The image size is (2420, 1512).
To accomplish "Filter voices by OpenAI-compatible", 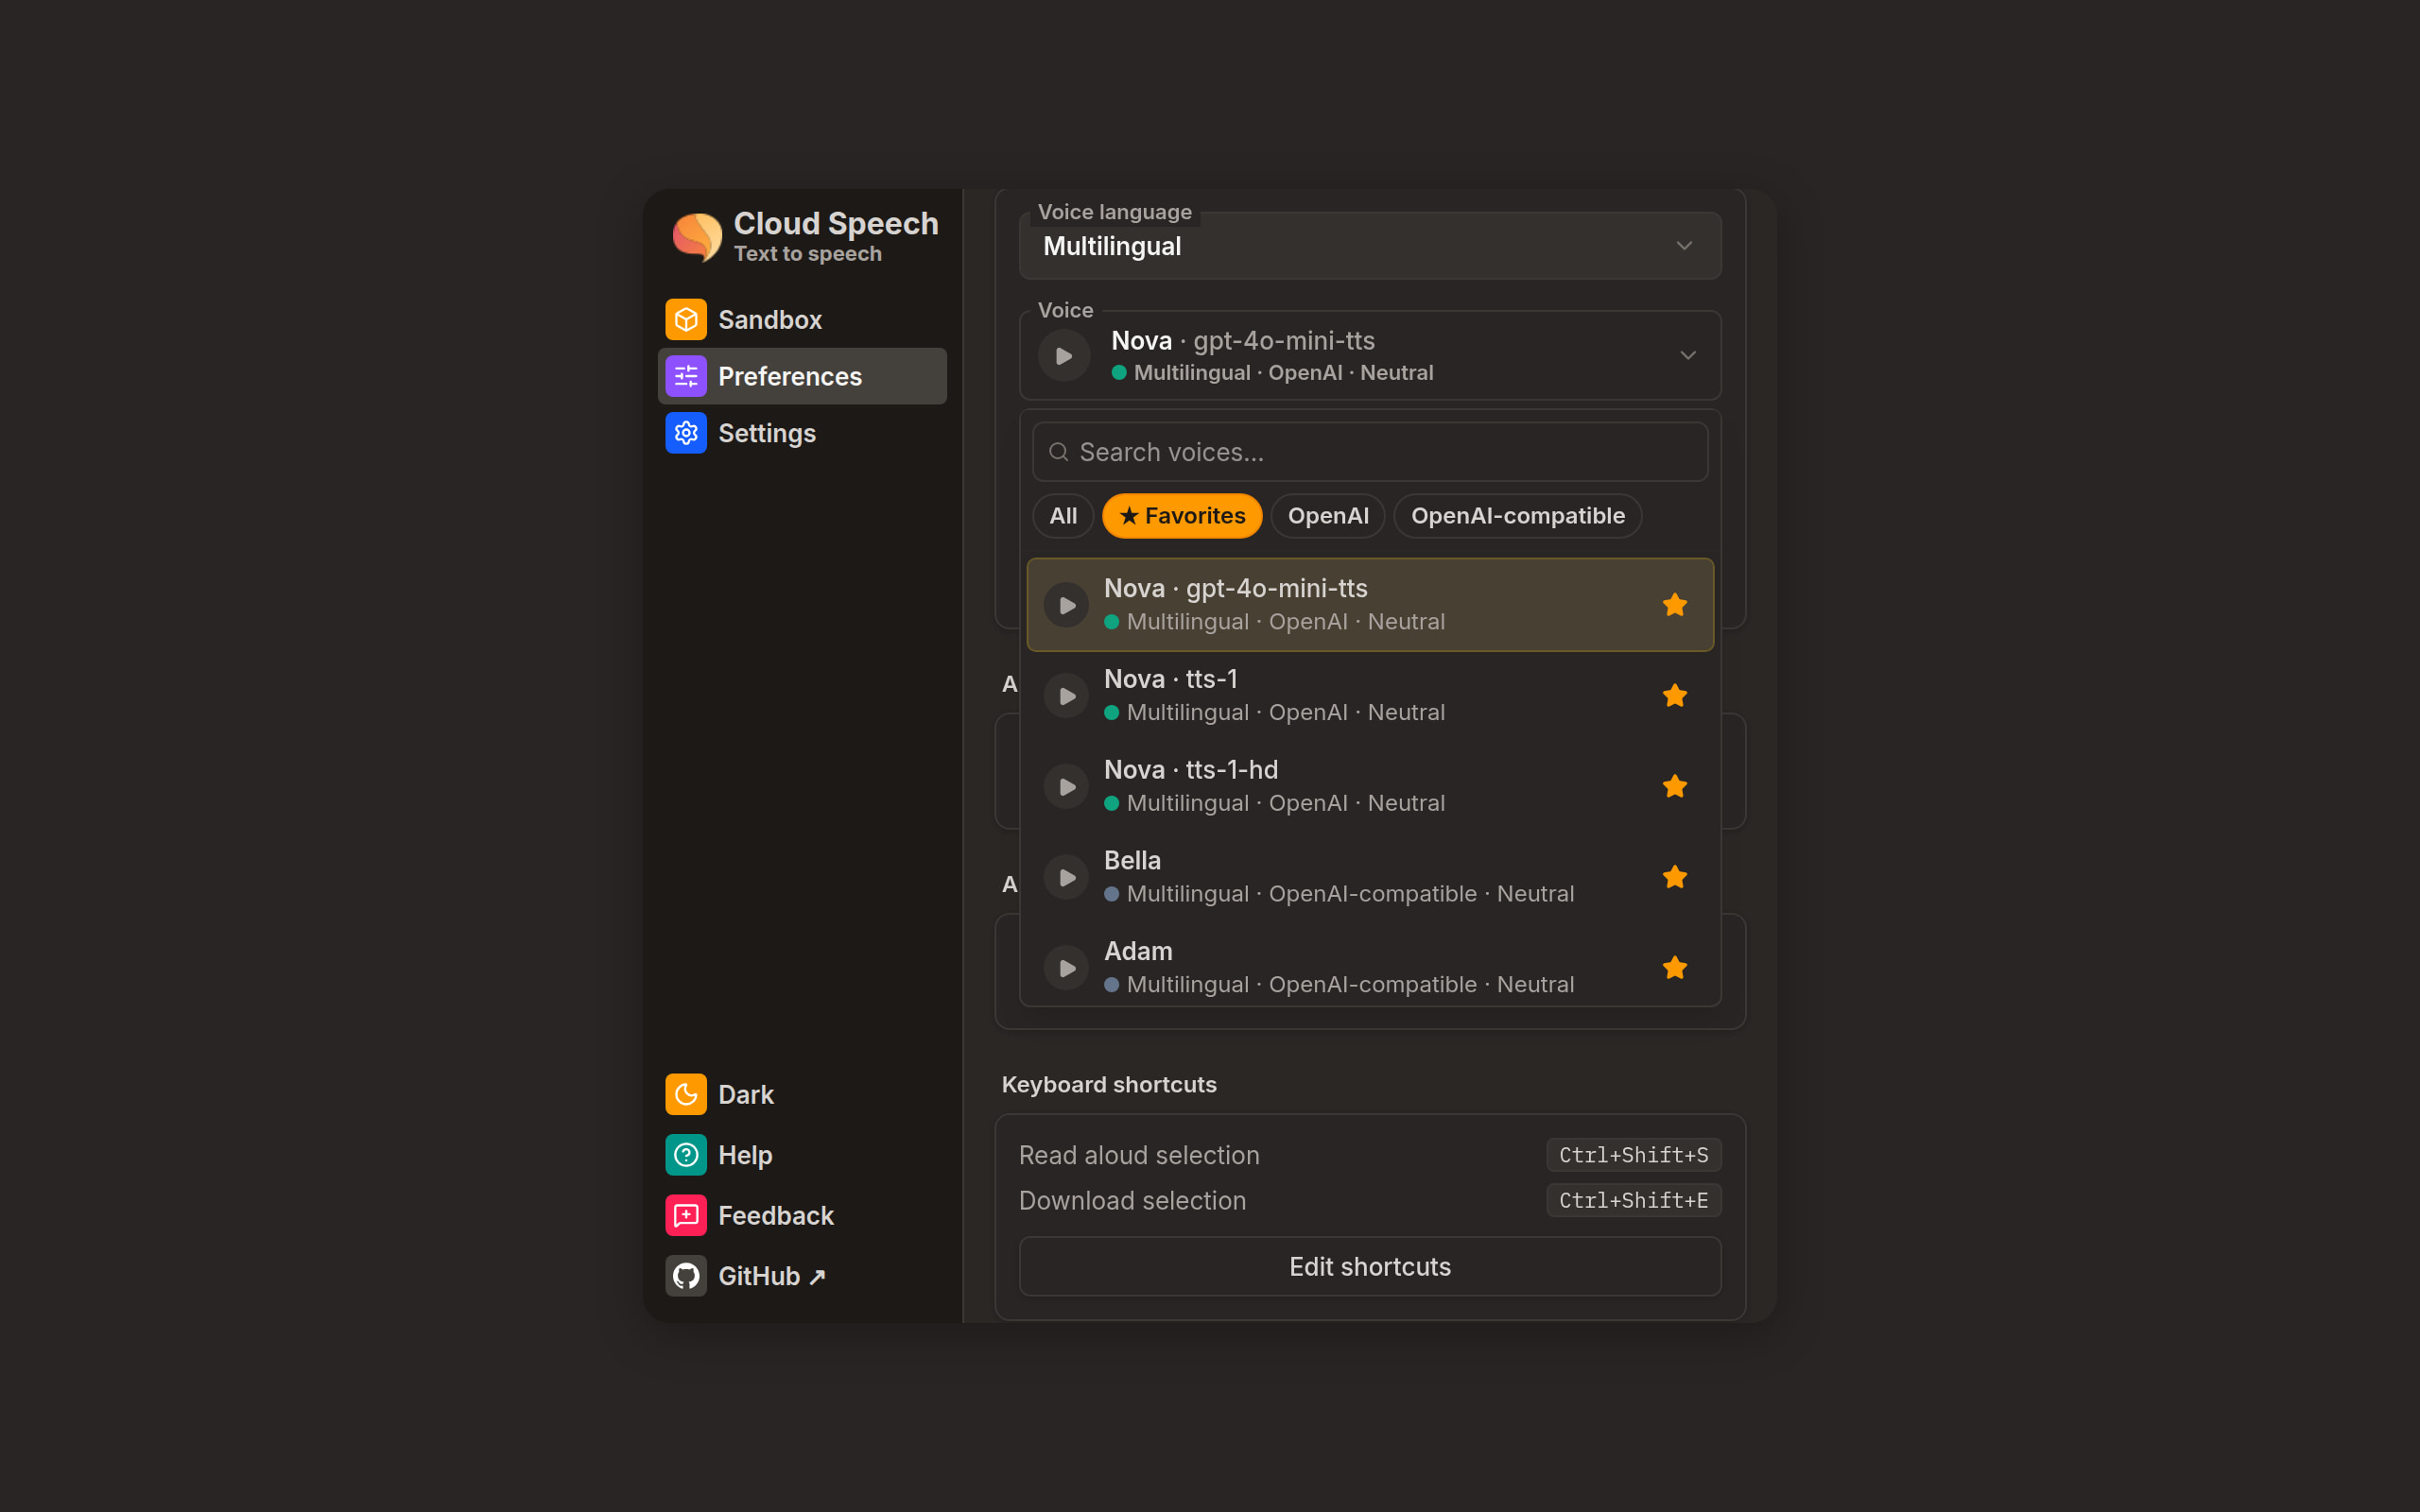I will pos(1517,516).
